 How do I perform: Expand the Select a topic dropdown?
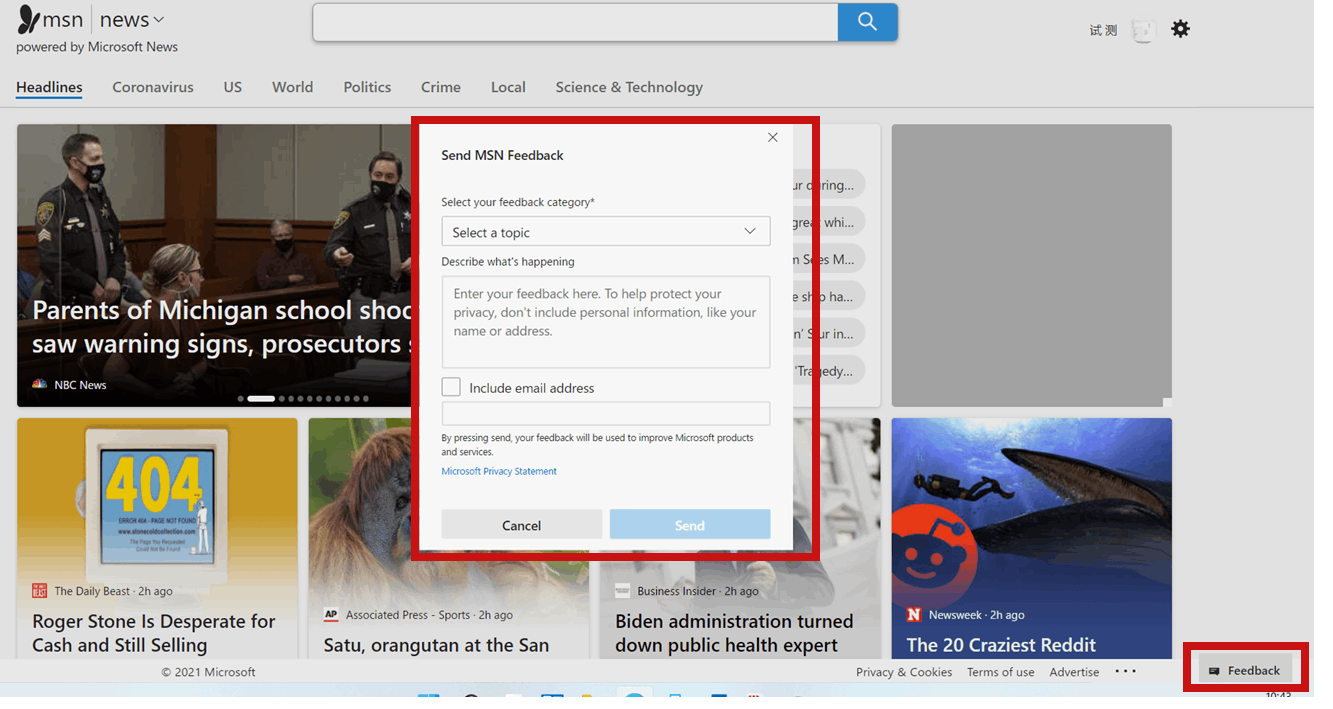[606, 231]
